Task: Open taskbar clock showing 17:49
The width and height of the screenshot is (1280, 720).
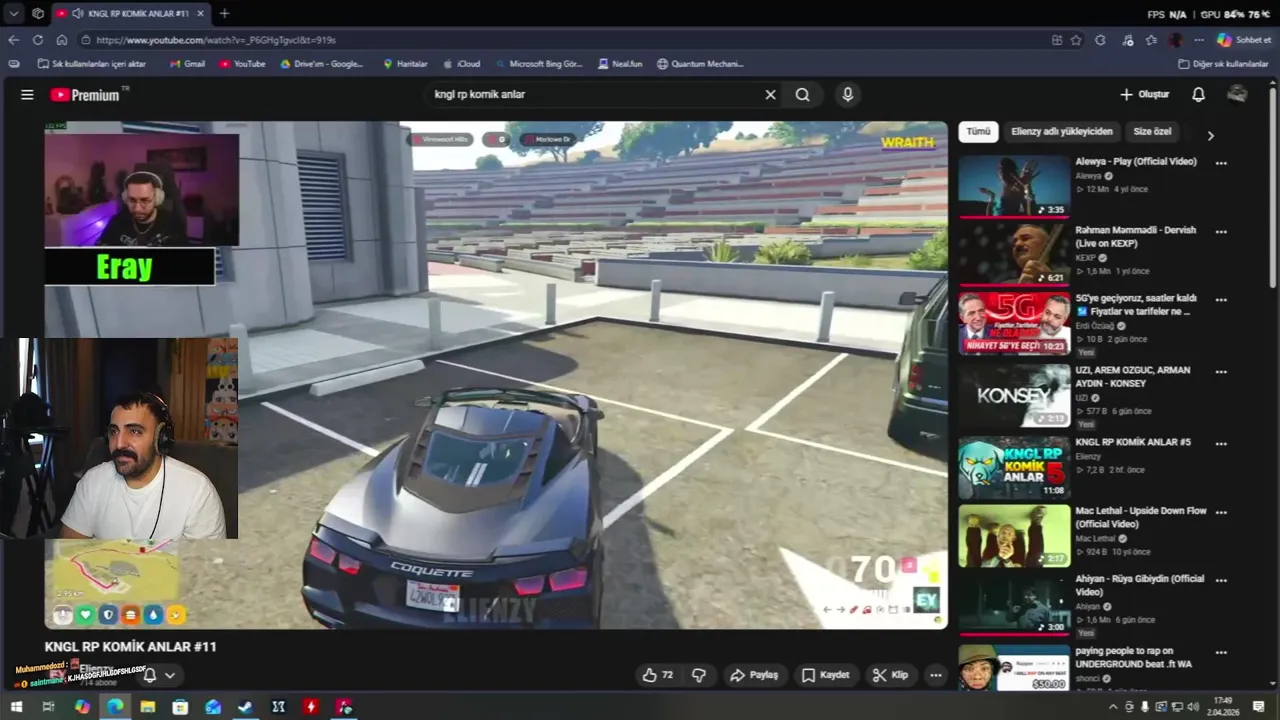Action: point(1223,706)
